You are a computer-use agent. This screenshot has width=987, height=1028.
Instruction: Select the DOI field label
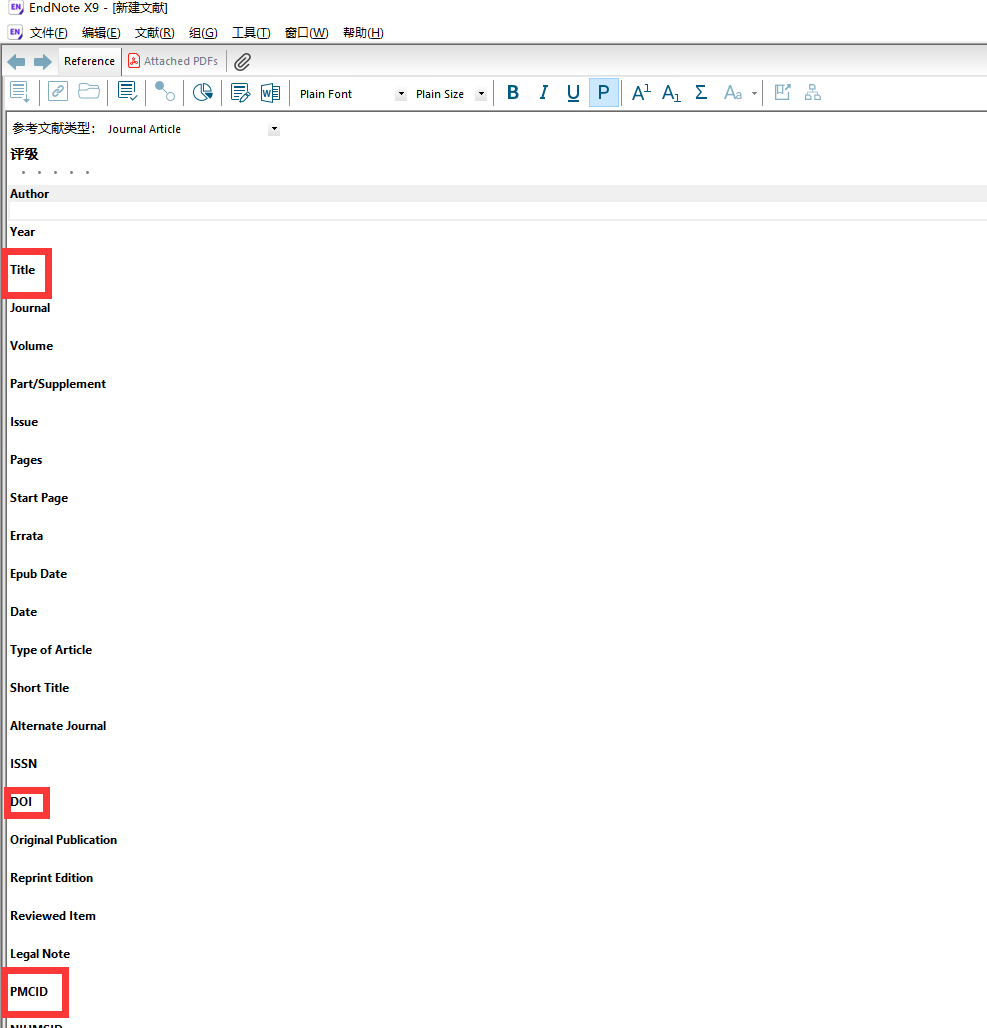(x=21, y=802)
